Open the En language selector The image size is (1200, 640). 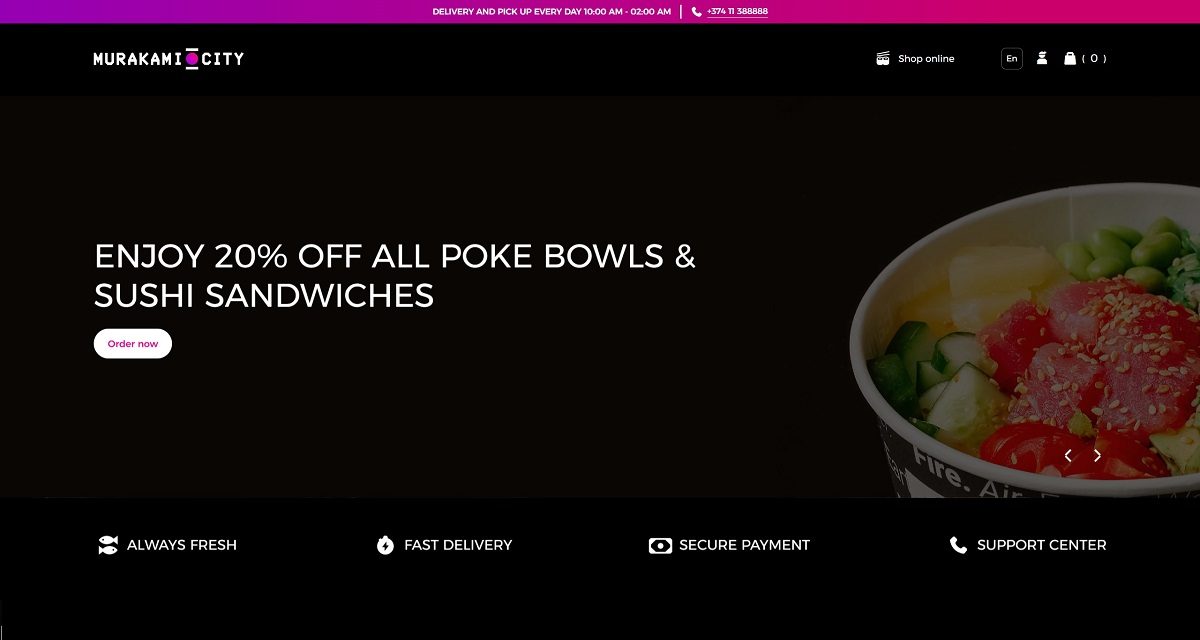pyautogui.click(x=1012, y=59)
